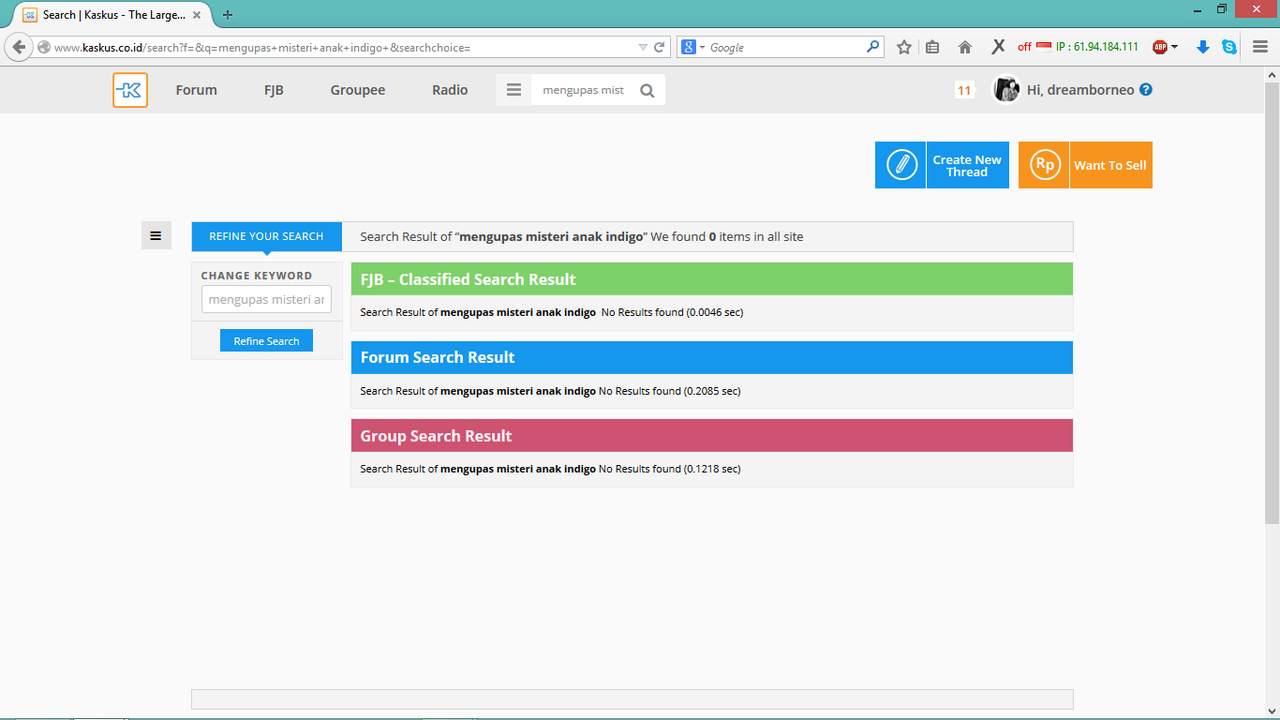The height and width of the screenshot is (720, 1280).
Task: Open the search engine selector dropdown
Action: coord(692,47)
